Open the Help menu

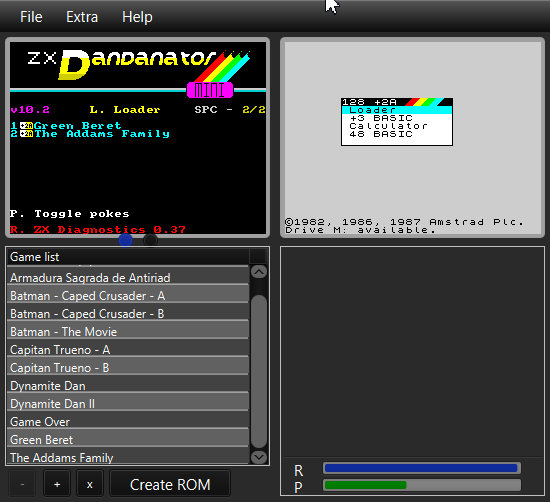137,17
